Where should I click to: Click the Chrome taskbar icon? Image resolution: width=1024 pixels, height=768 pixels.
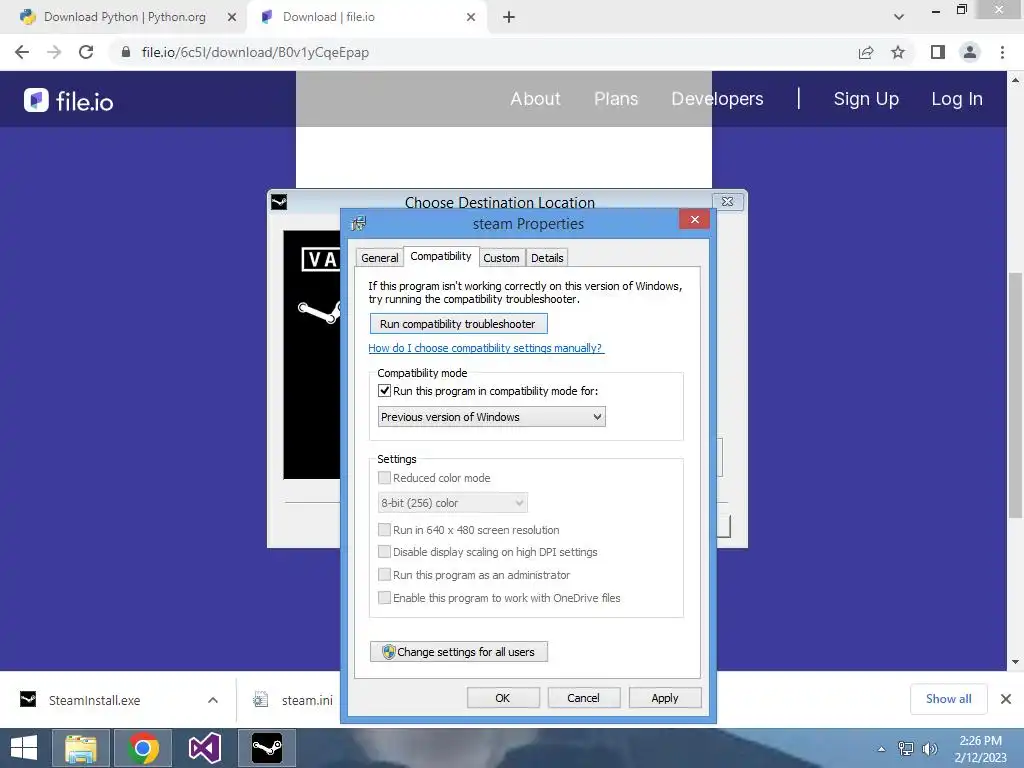tap(143, 748)
